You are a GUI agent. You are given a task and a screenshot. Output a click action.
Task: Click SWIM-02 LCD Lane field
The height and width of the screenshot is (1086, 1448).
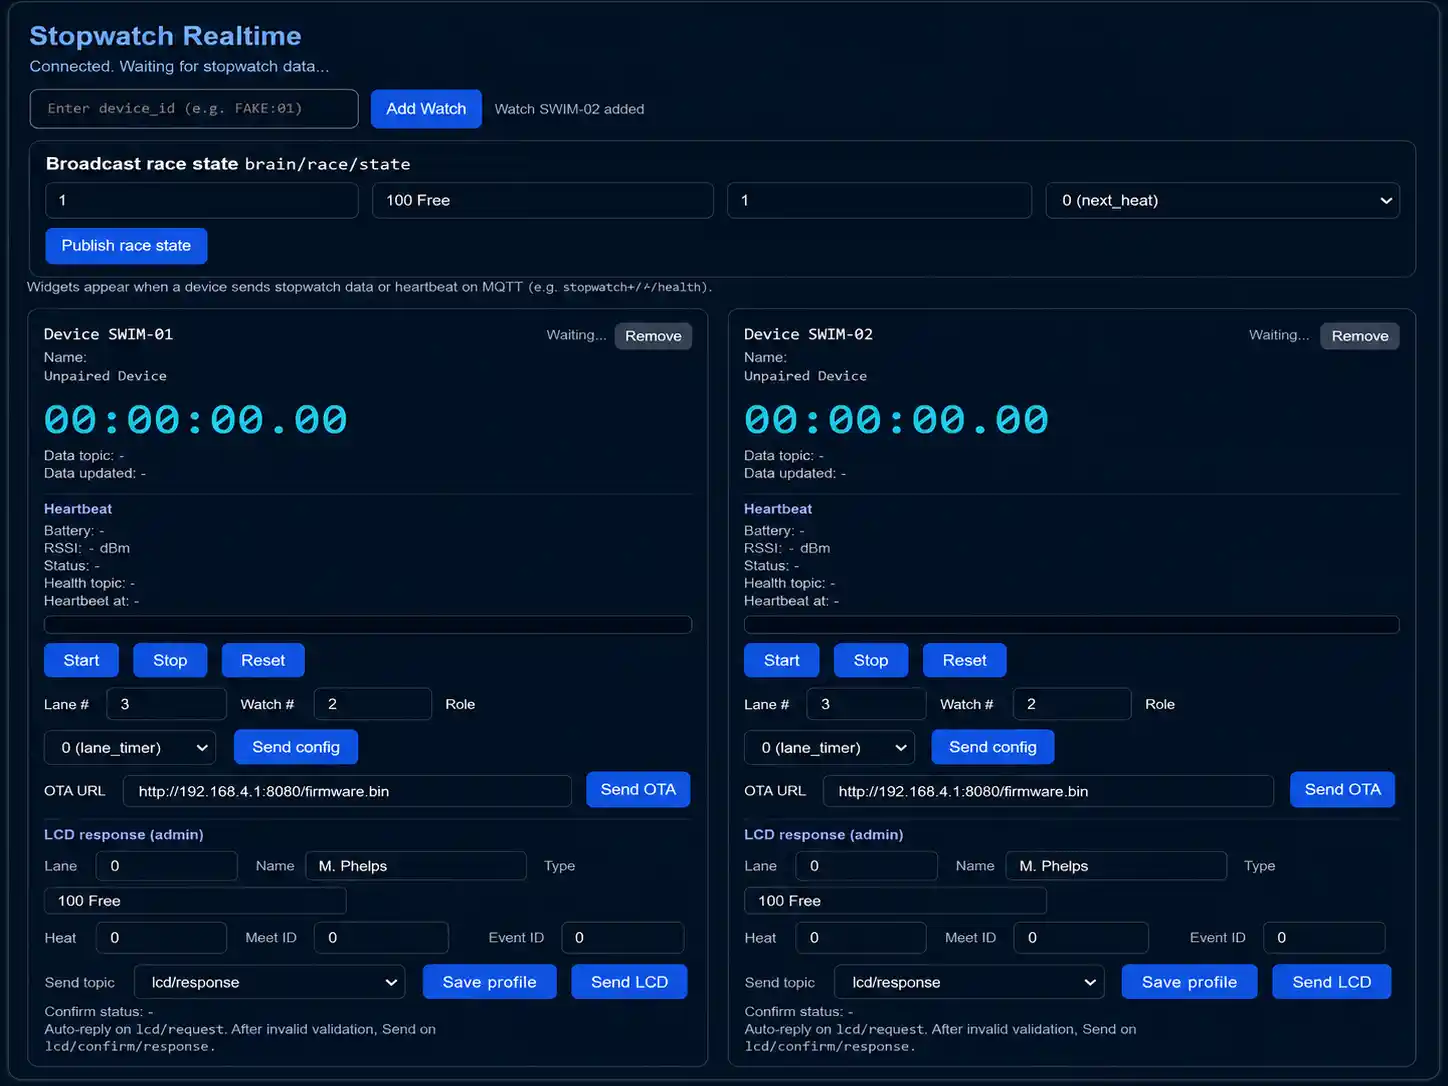tap(867, 866)
